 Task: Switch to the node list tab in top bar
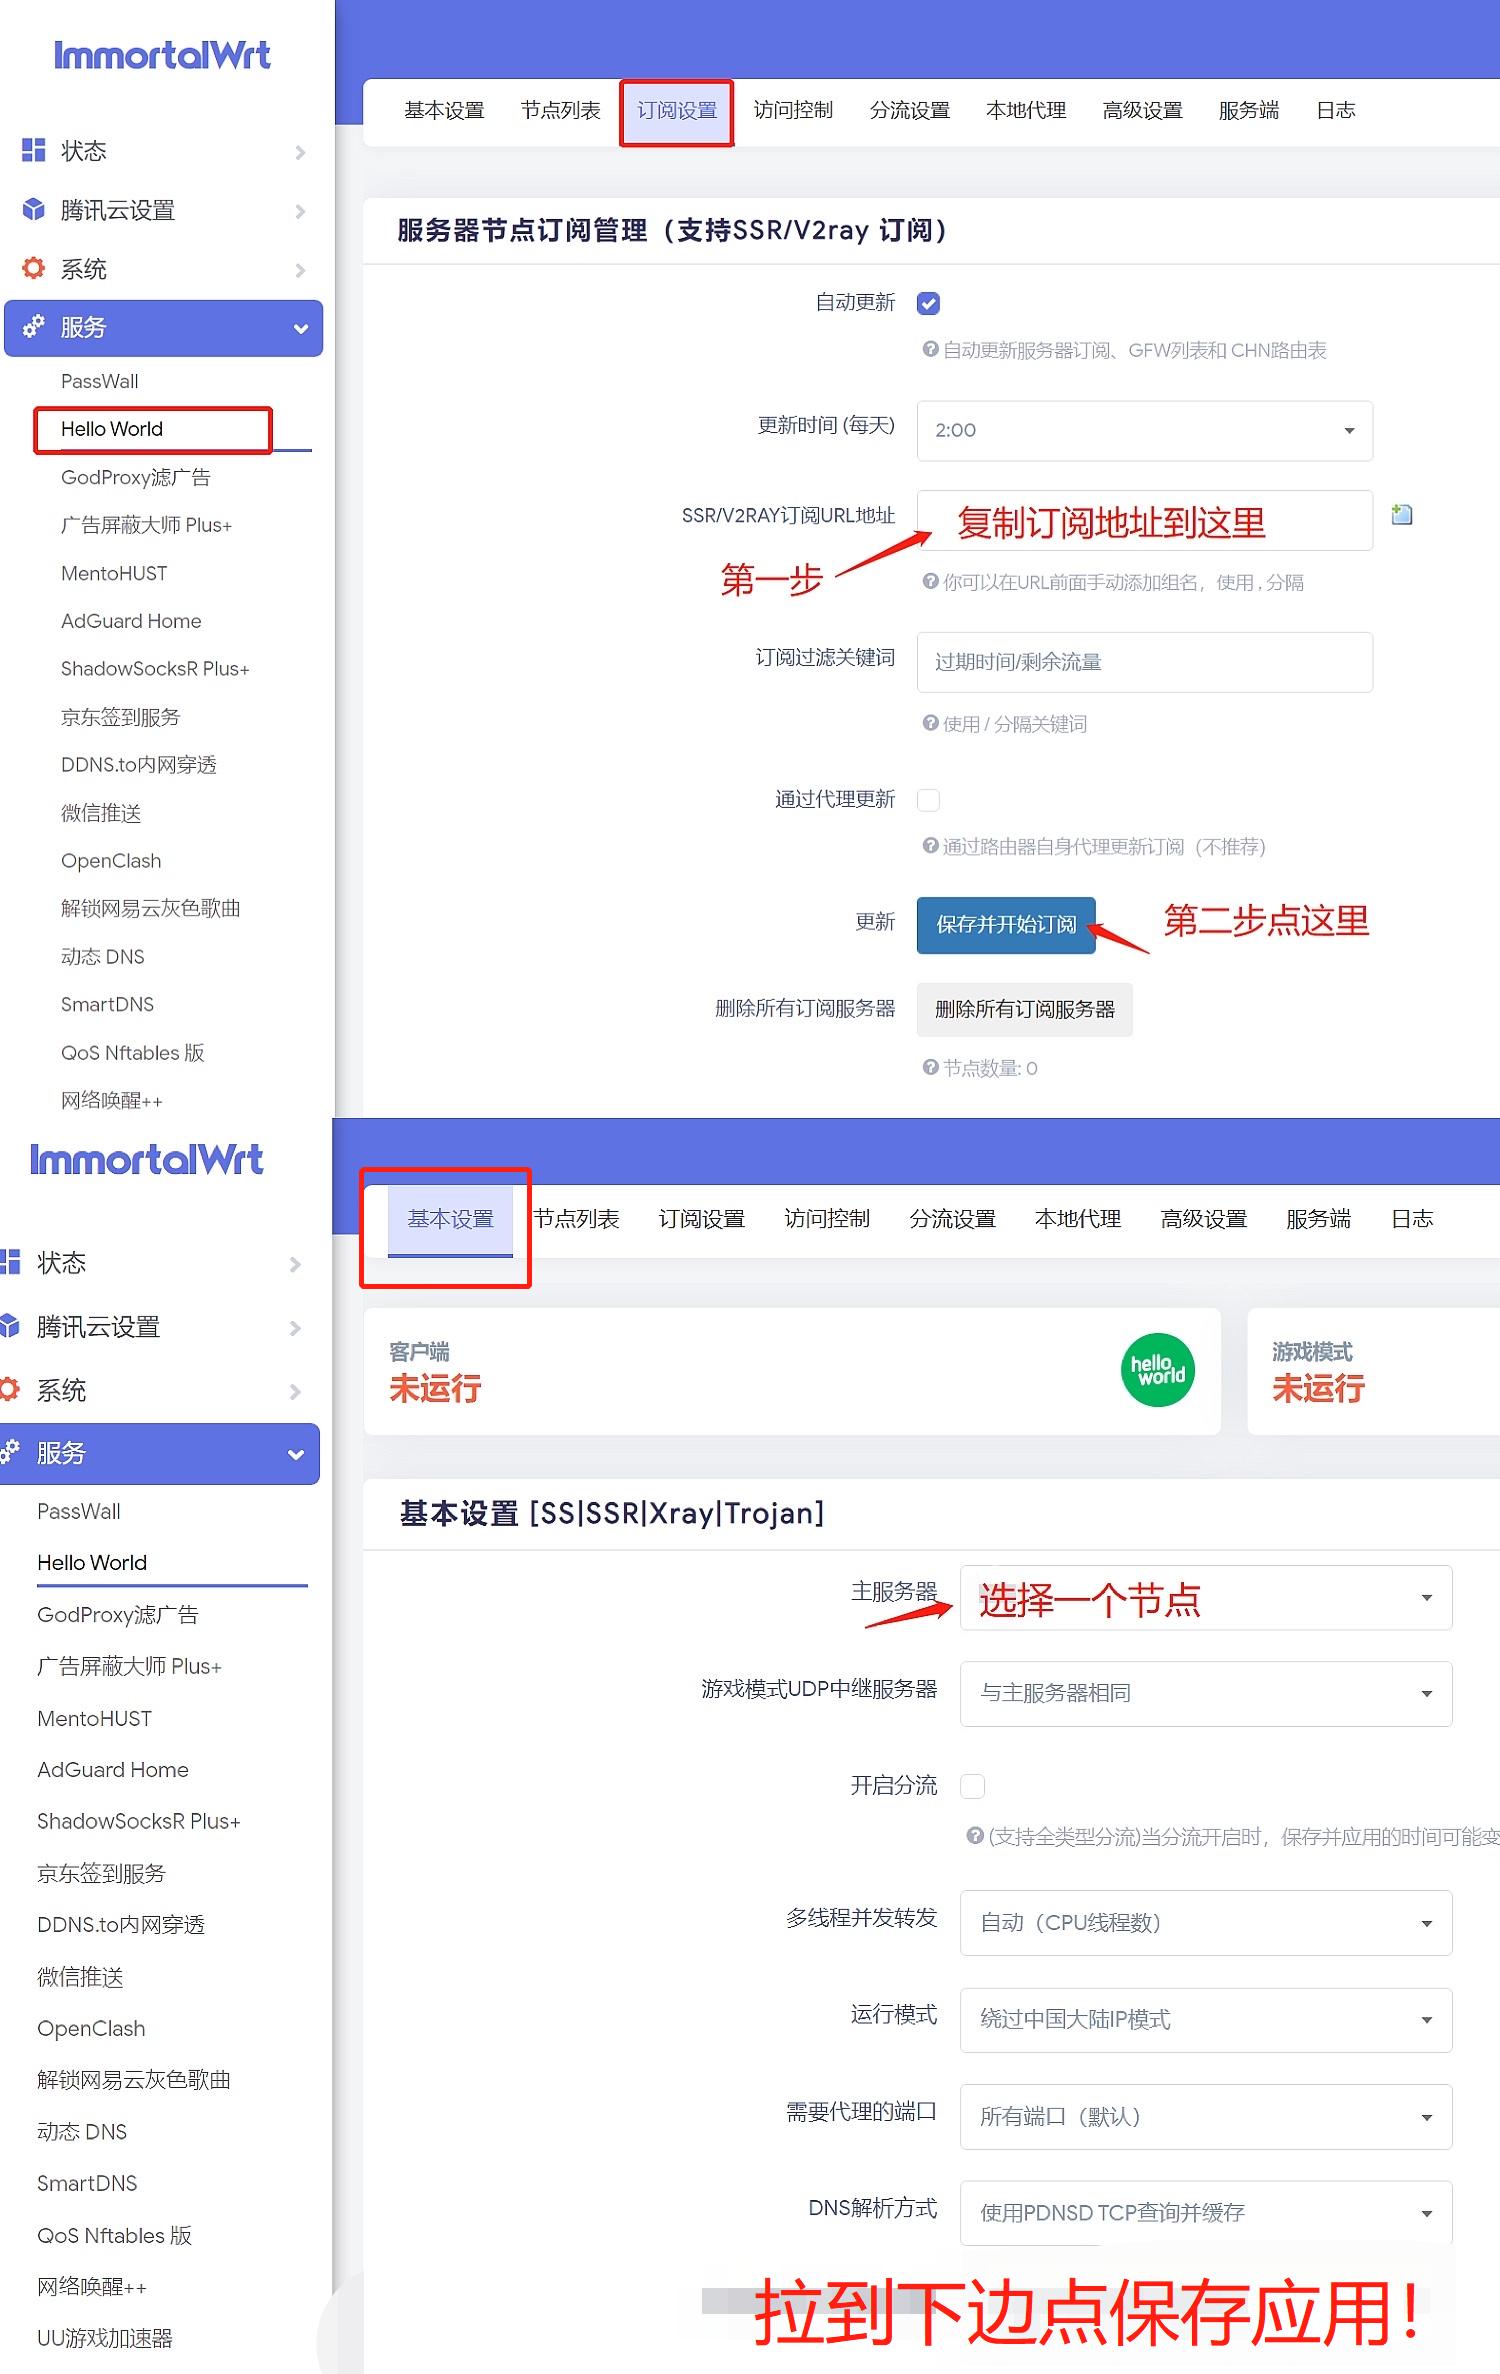click(x=560, y=110)
